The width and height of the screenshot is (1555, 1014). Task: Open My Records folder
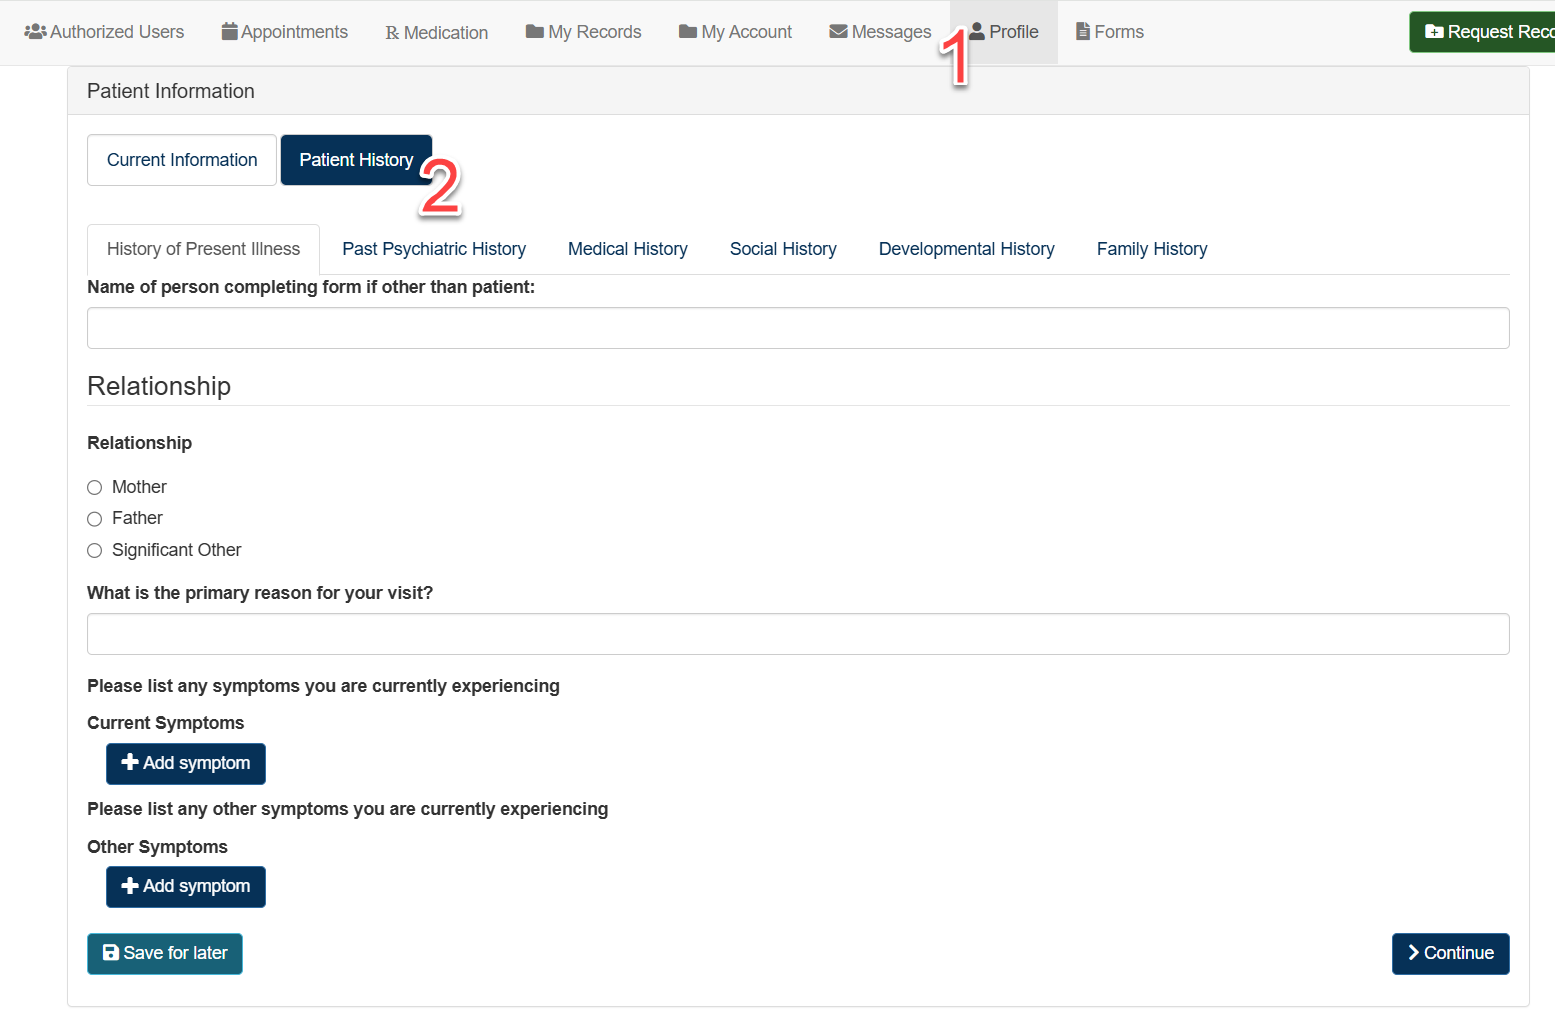point(583,32)
